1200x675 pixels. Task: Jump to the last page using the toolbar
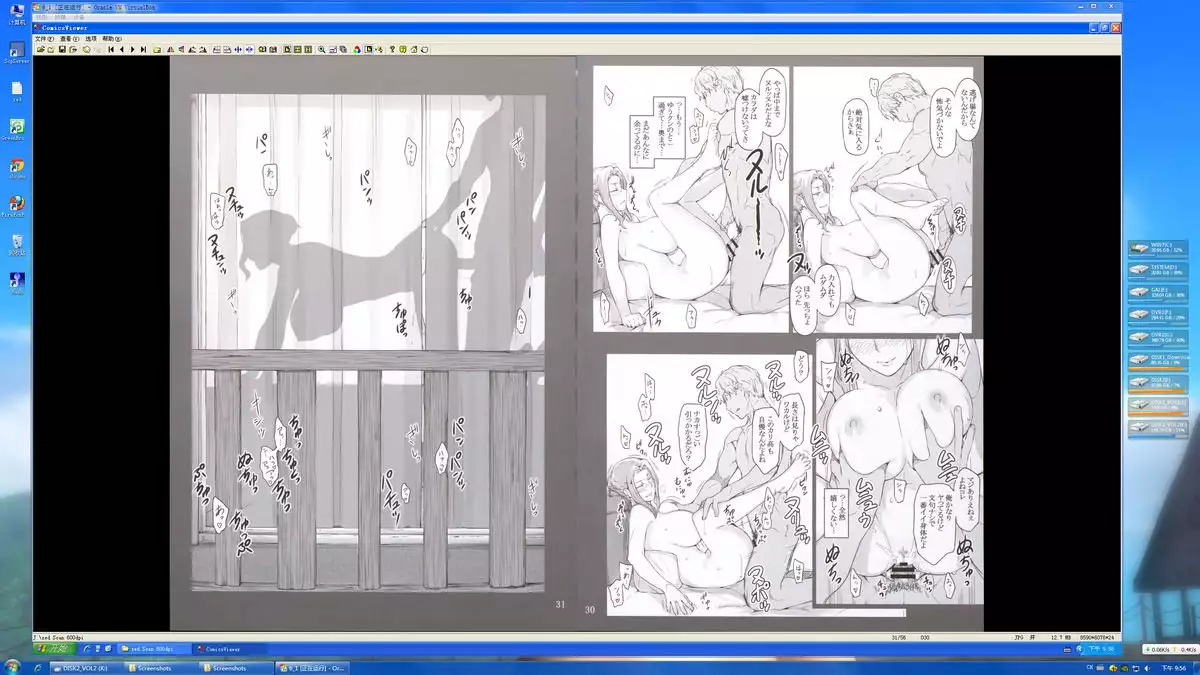tap(143, 49)
